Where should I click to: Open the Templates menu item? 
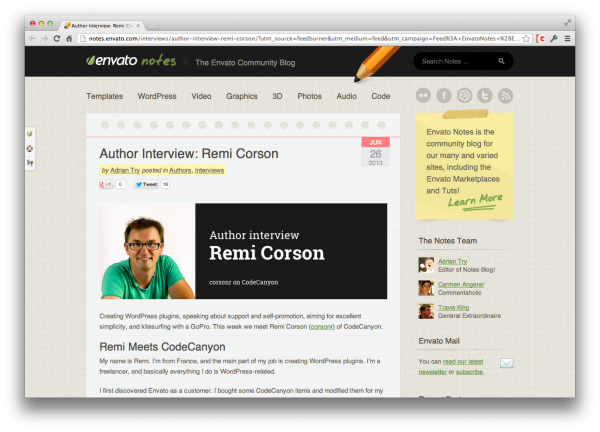pos(104,96)
